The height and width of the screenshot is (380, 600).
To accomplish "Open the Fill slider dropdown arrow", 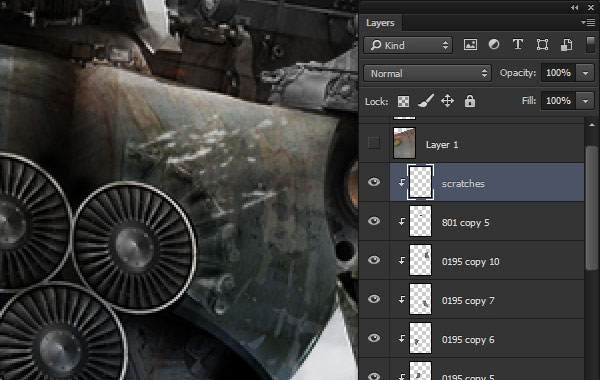I will pyautogui.click(x=585, y=101).
